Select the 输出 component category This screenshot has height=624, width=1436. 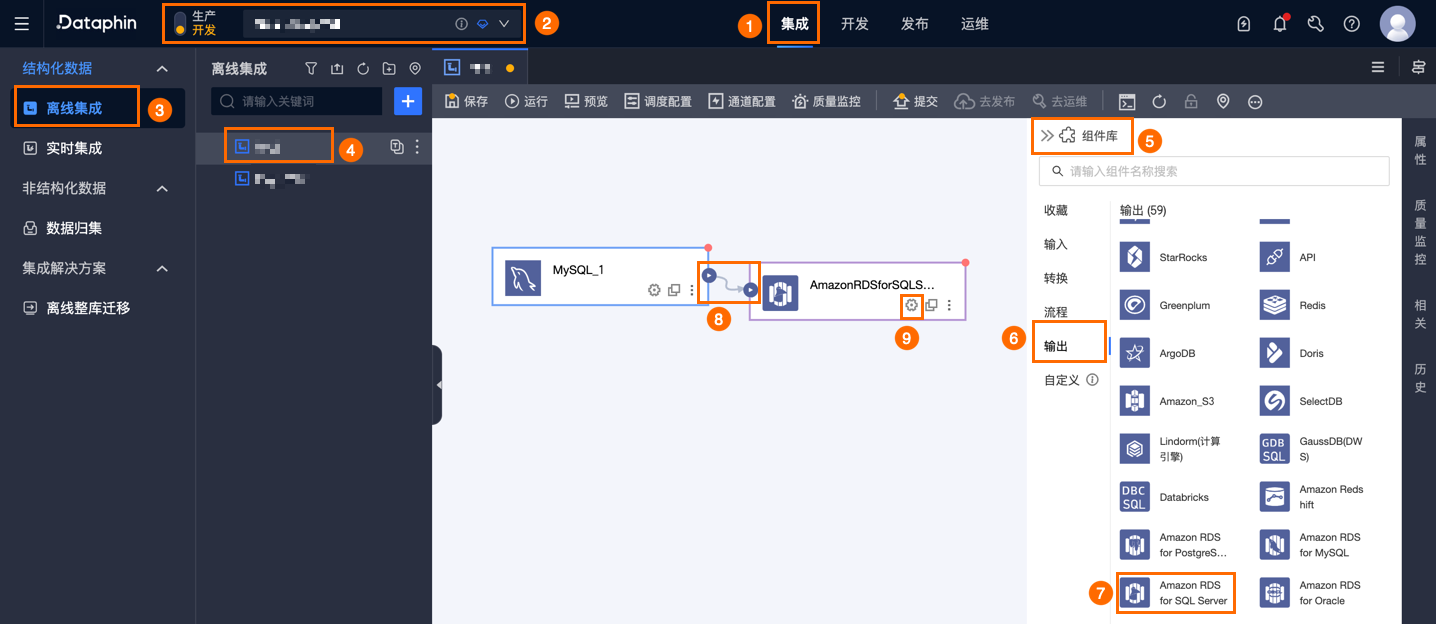click(x=1056, y=346)
